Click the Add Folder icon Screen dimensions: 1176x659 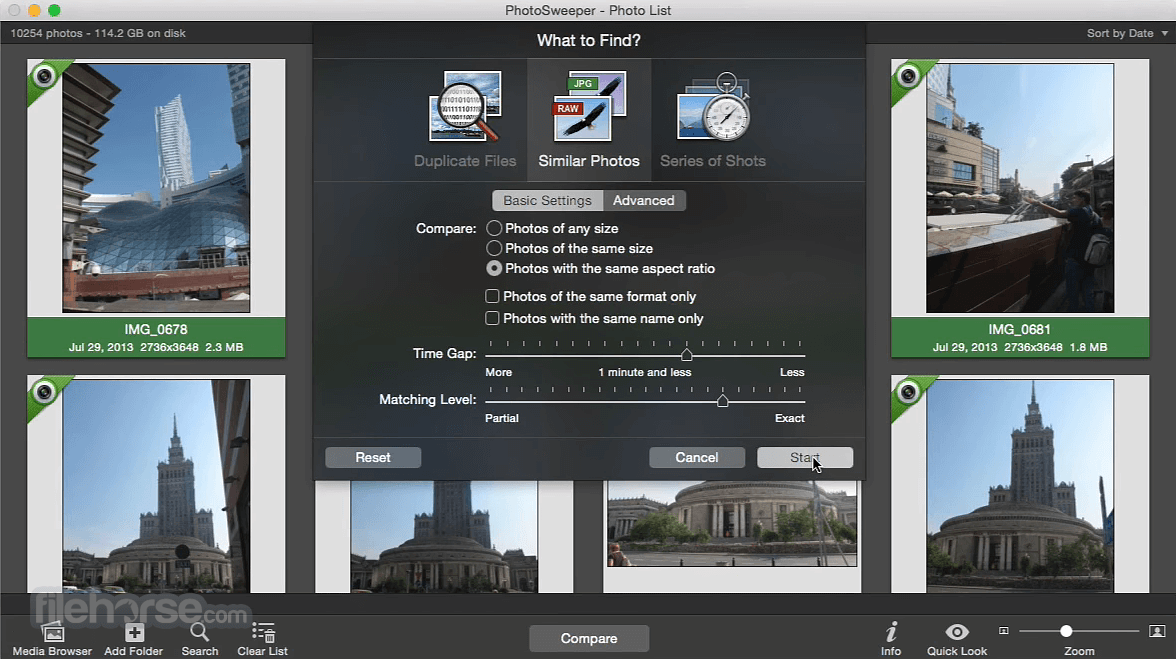(134, 633)
